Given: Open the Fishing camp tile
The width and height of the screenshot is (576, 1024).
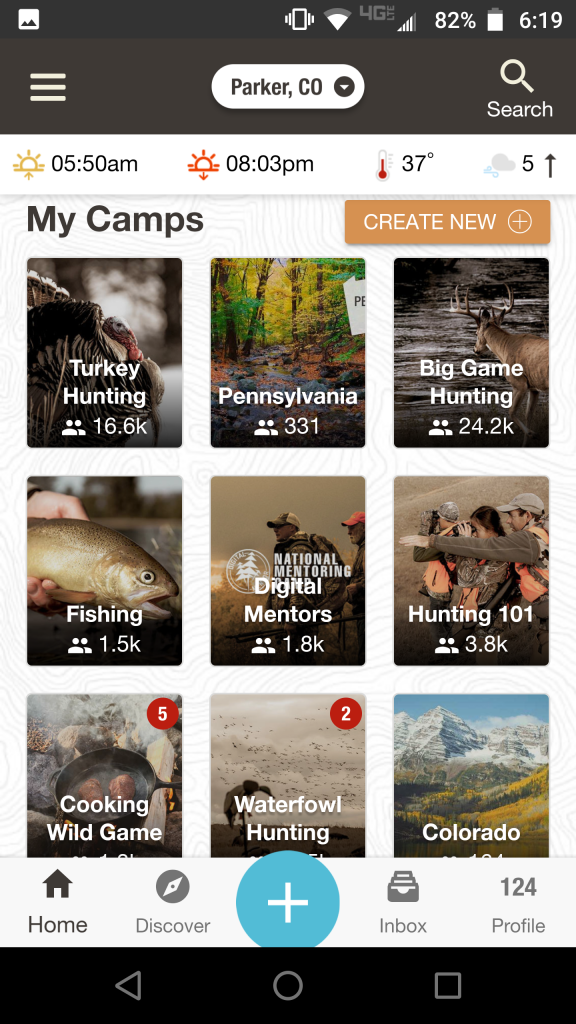Looking at the screenshot, I should (x=104, y=571).
